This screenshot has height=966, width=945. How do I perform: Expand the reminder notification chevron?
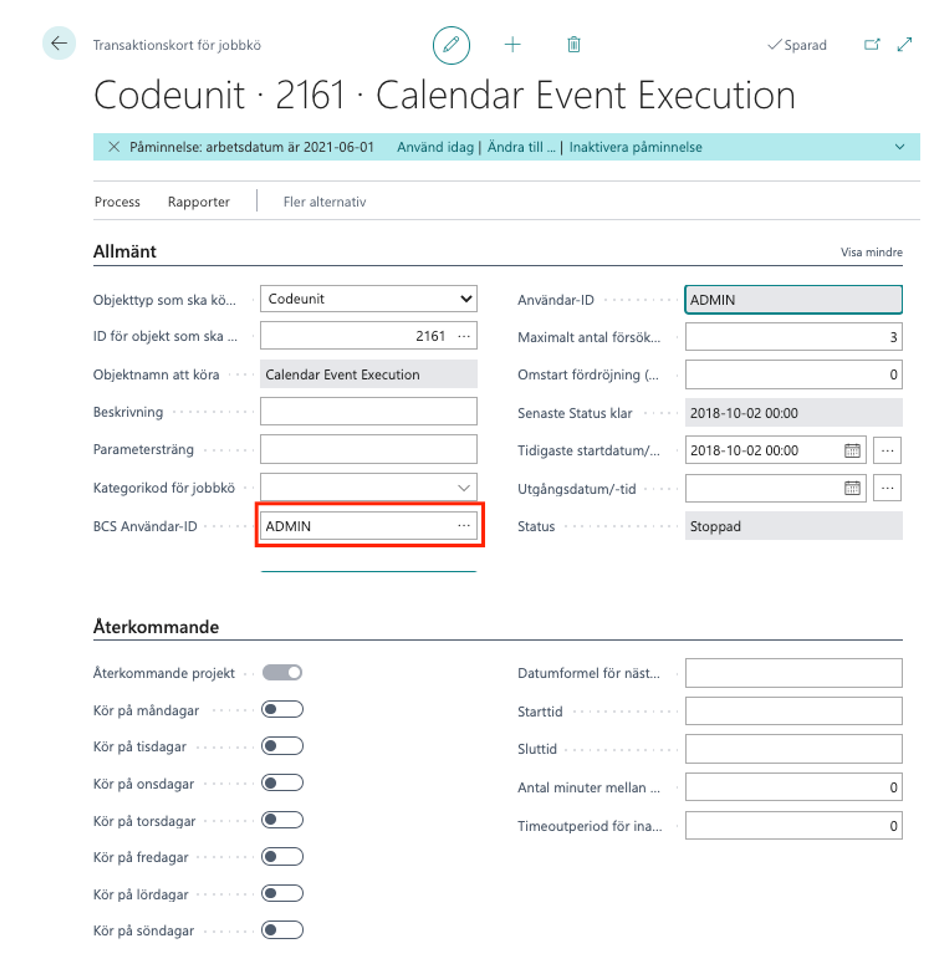[899, 147]
